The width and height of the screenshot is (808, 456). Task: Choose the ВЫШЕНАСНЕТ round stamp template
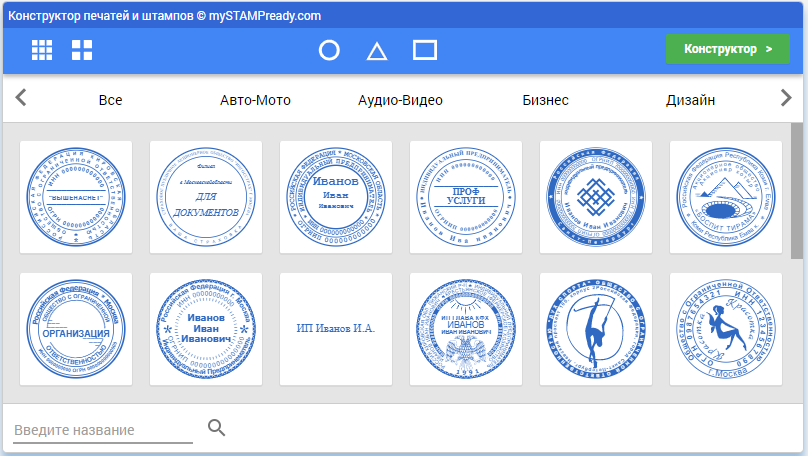[76, 197]
